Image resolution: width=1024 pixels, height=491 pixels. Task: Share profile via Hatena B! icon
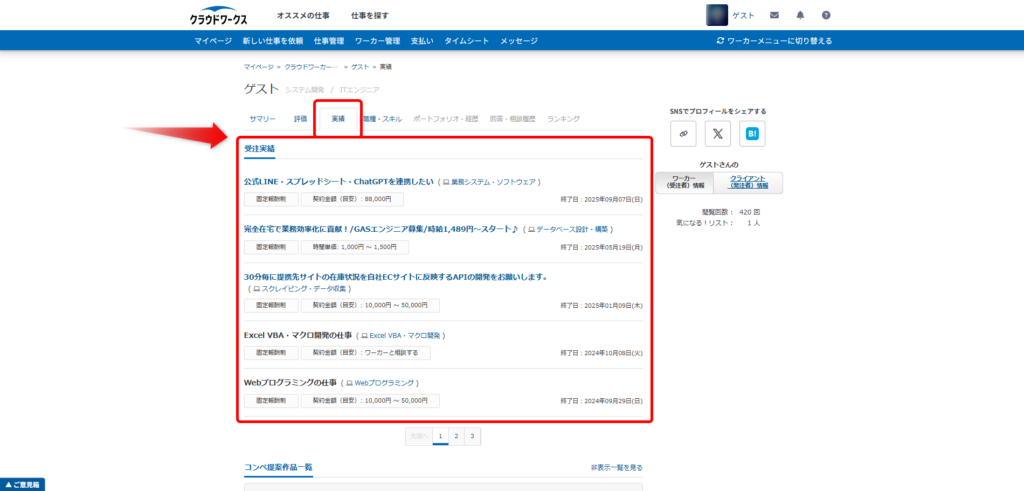pyautogui.click(x=751, y=133)
